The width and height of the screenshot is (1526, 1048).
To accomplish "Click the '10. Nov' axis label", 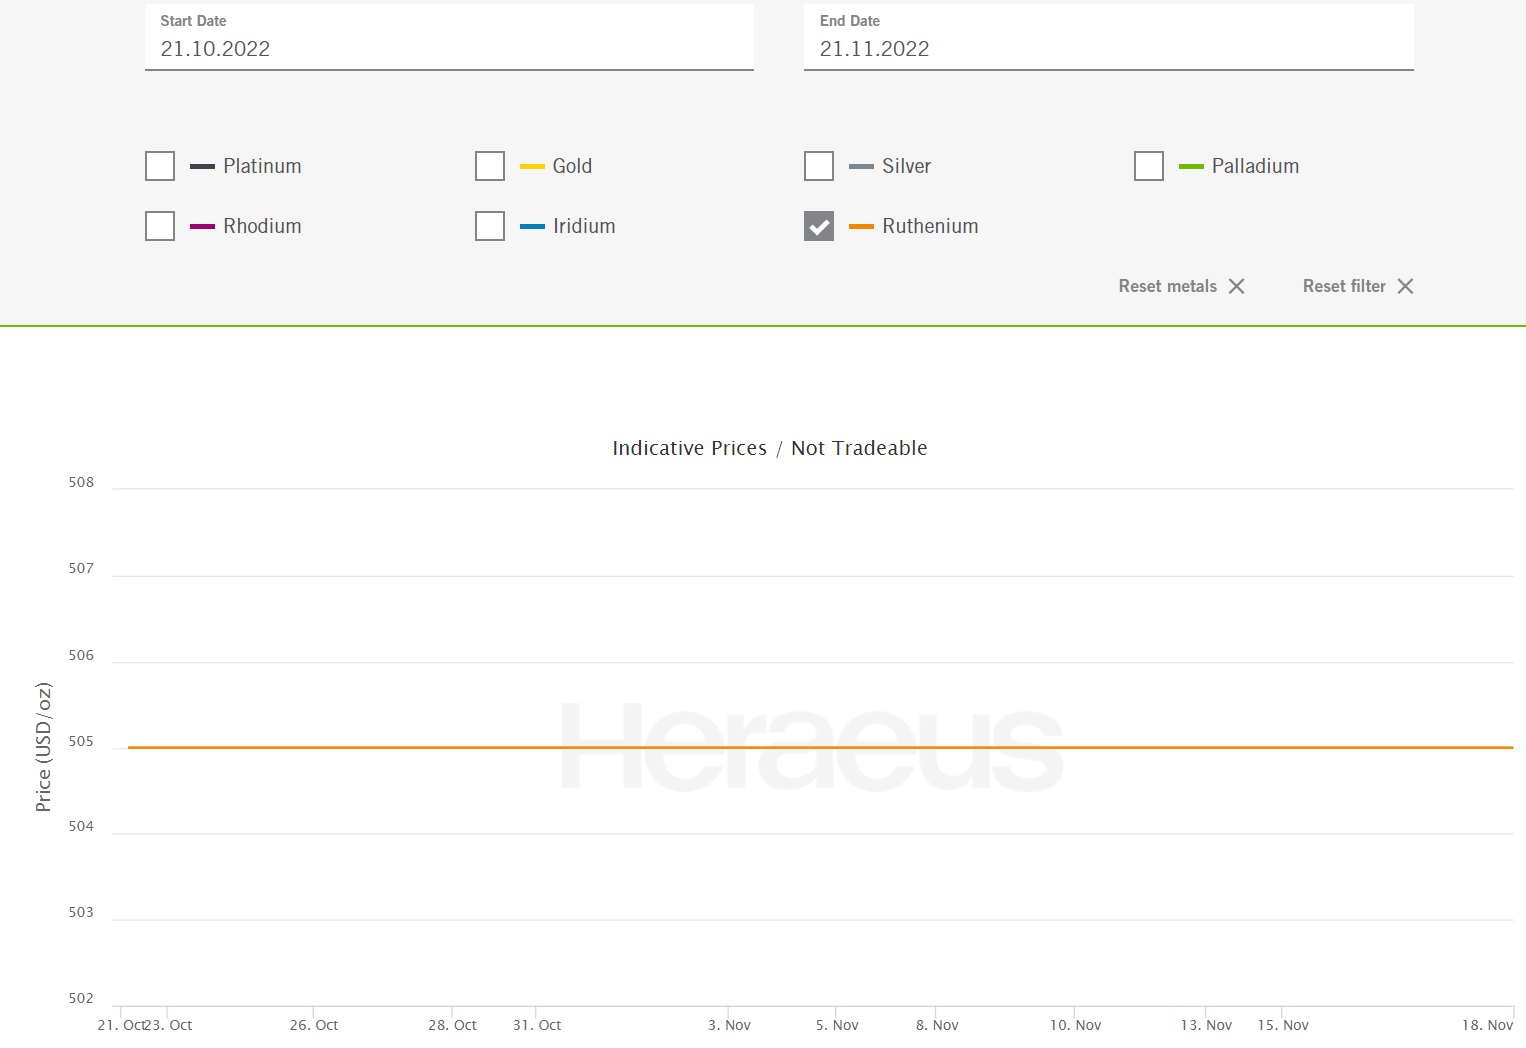I will click(1075, 1025).
